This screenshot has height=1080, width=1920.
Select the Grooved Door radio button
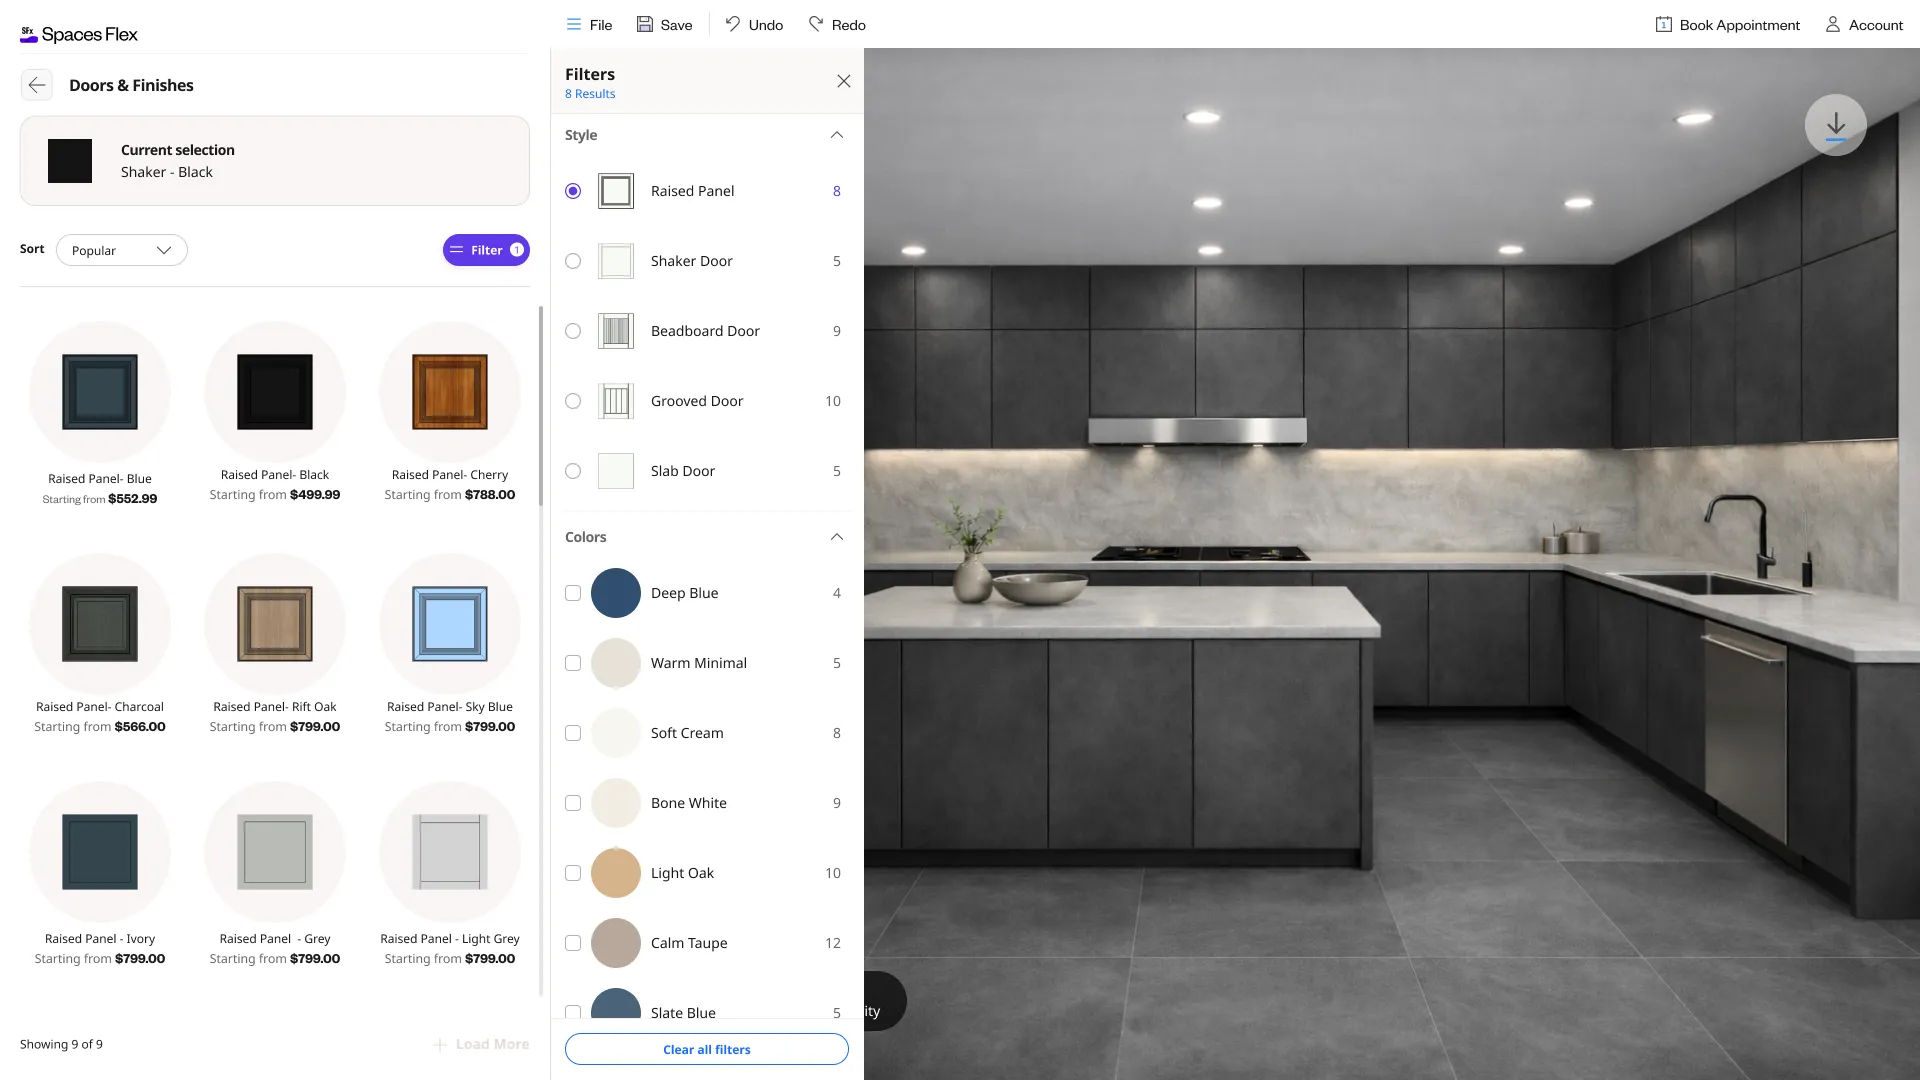click(x=573, y=401)
